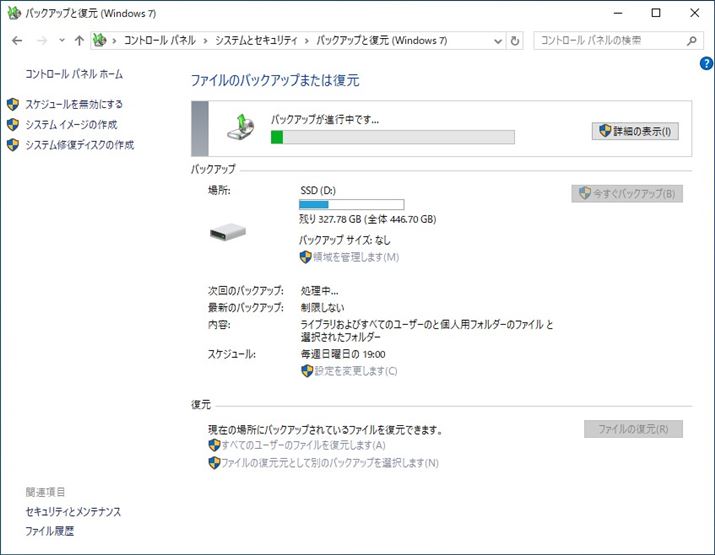Click the green backup progress bar
Screen dimensions: 715x555
pyautogui.click(x=393, y=137)
